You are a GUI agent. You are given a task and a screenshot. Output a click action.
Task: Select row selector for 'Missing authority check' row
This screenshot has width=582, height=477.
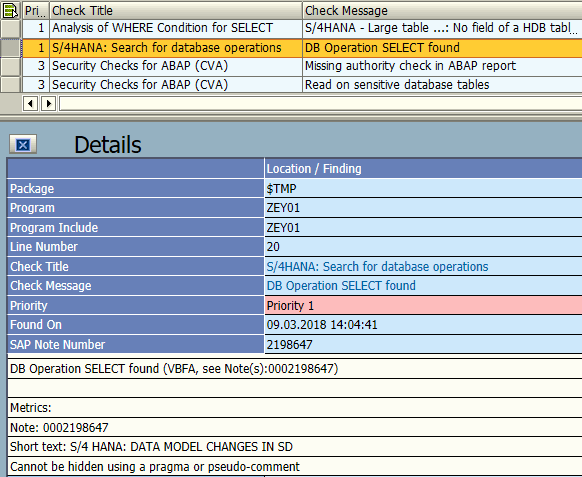pyautogui.click(x=10, y=66)
